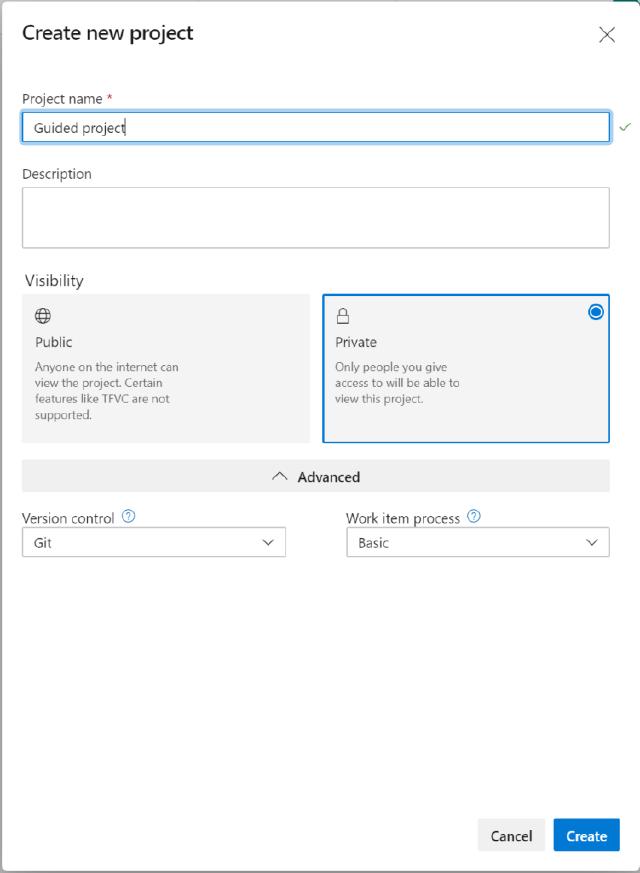Click the Private visibility description text
This screenshot has height=873, width=640.
tap(397, 383)
